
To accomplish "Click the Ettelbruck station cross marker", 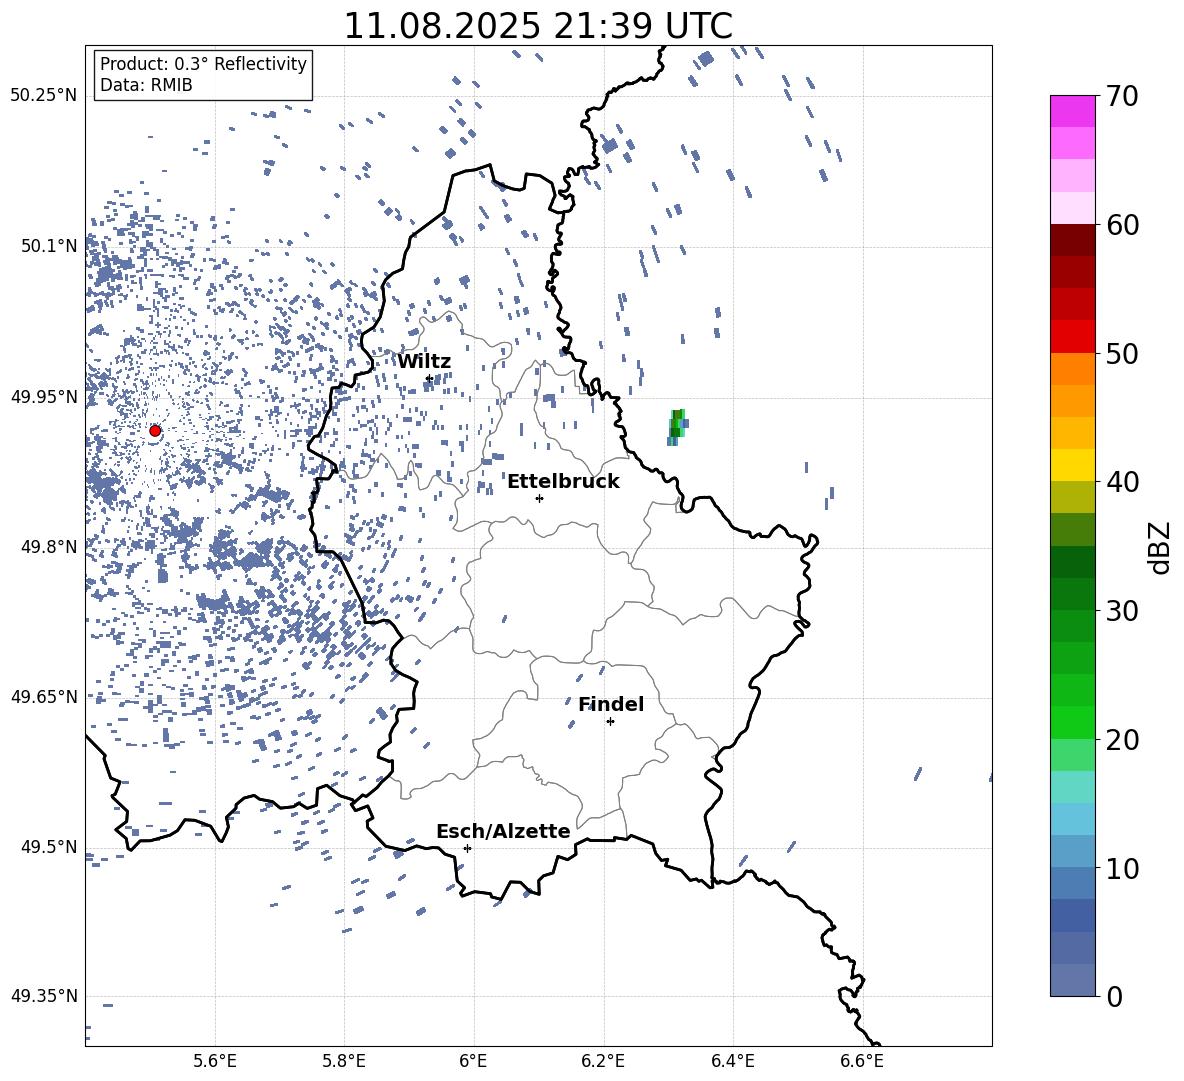I will [x=539, y=498].
